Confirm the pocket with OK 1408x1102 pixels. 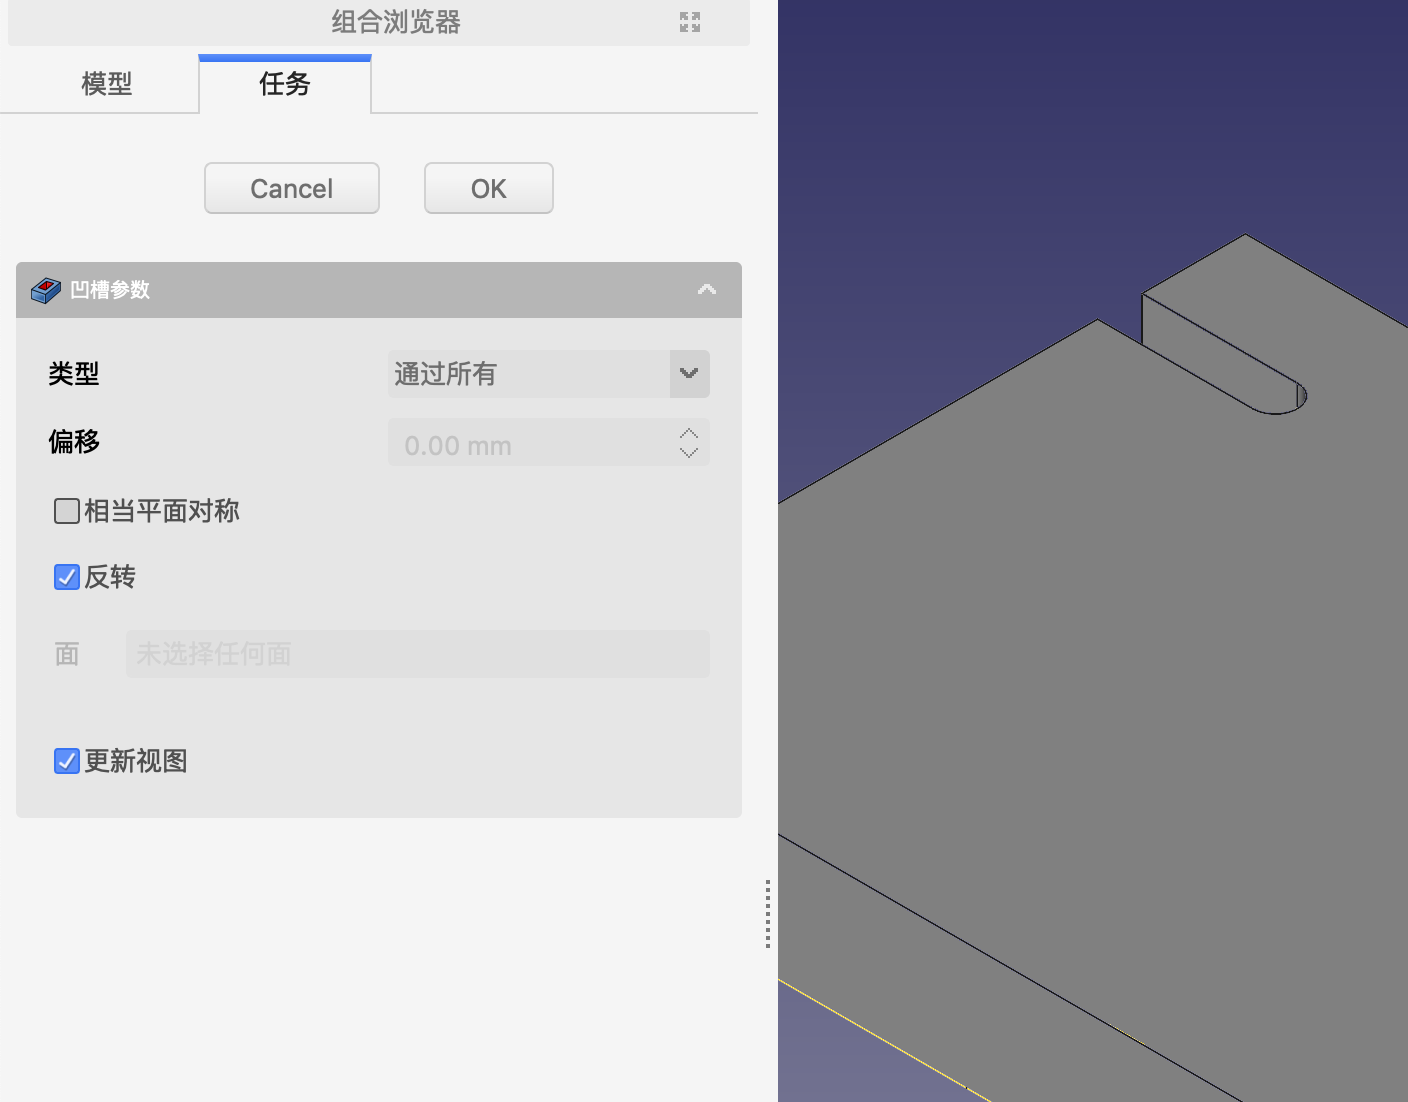488,189
